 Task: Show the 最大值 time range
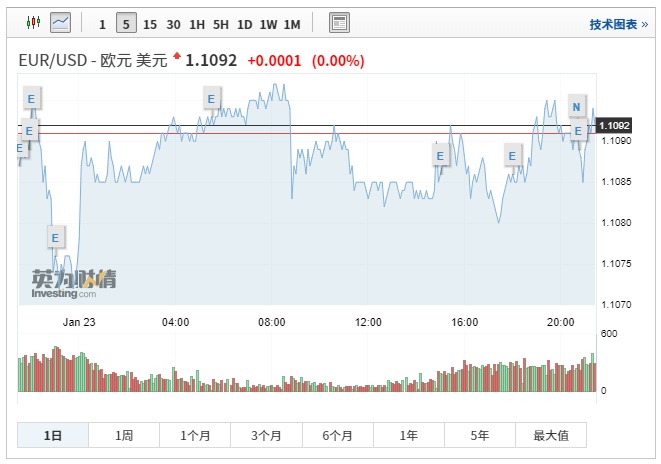point(551,435)
